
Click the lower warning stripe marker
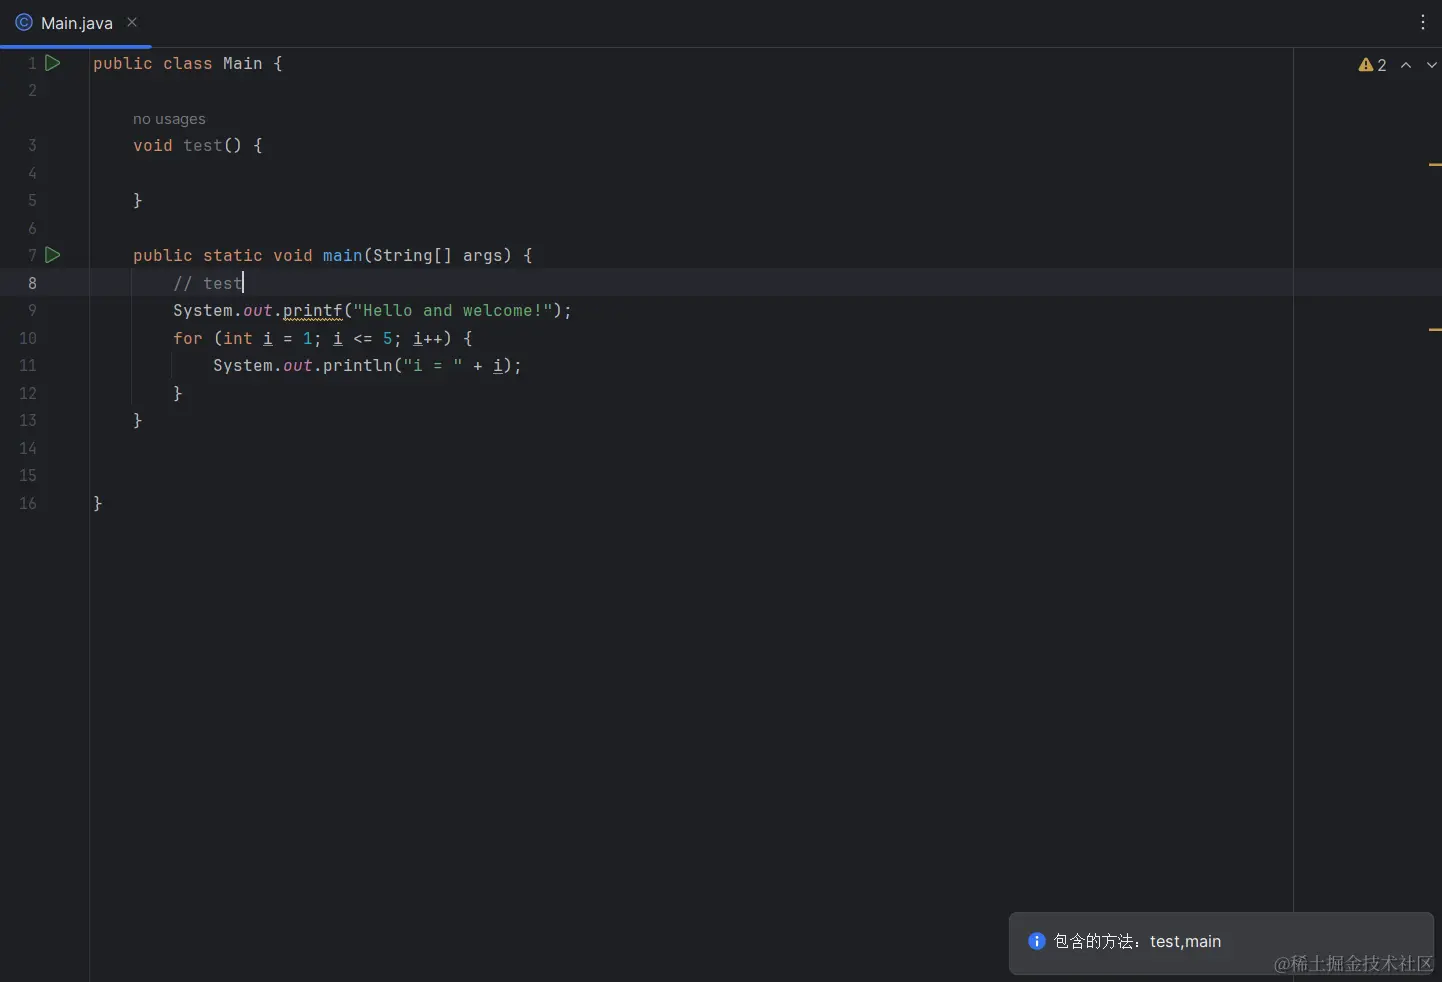click(x=1435, y=329)
